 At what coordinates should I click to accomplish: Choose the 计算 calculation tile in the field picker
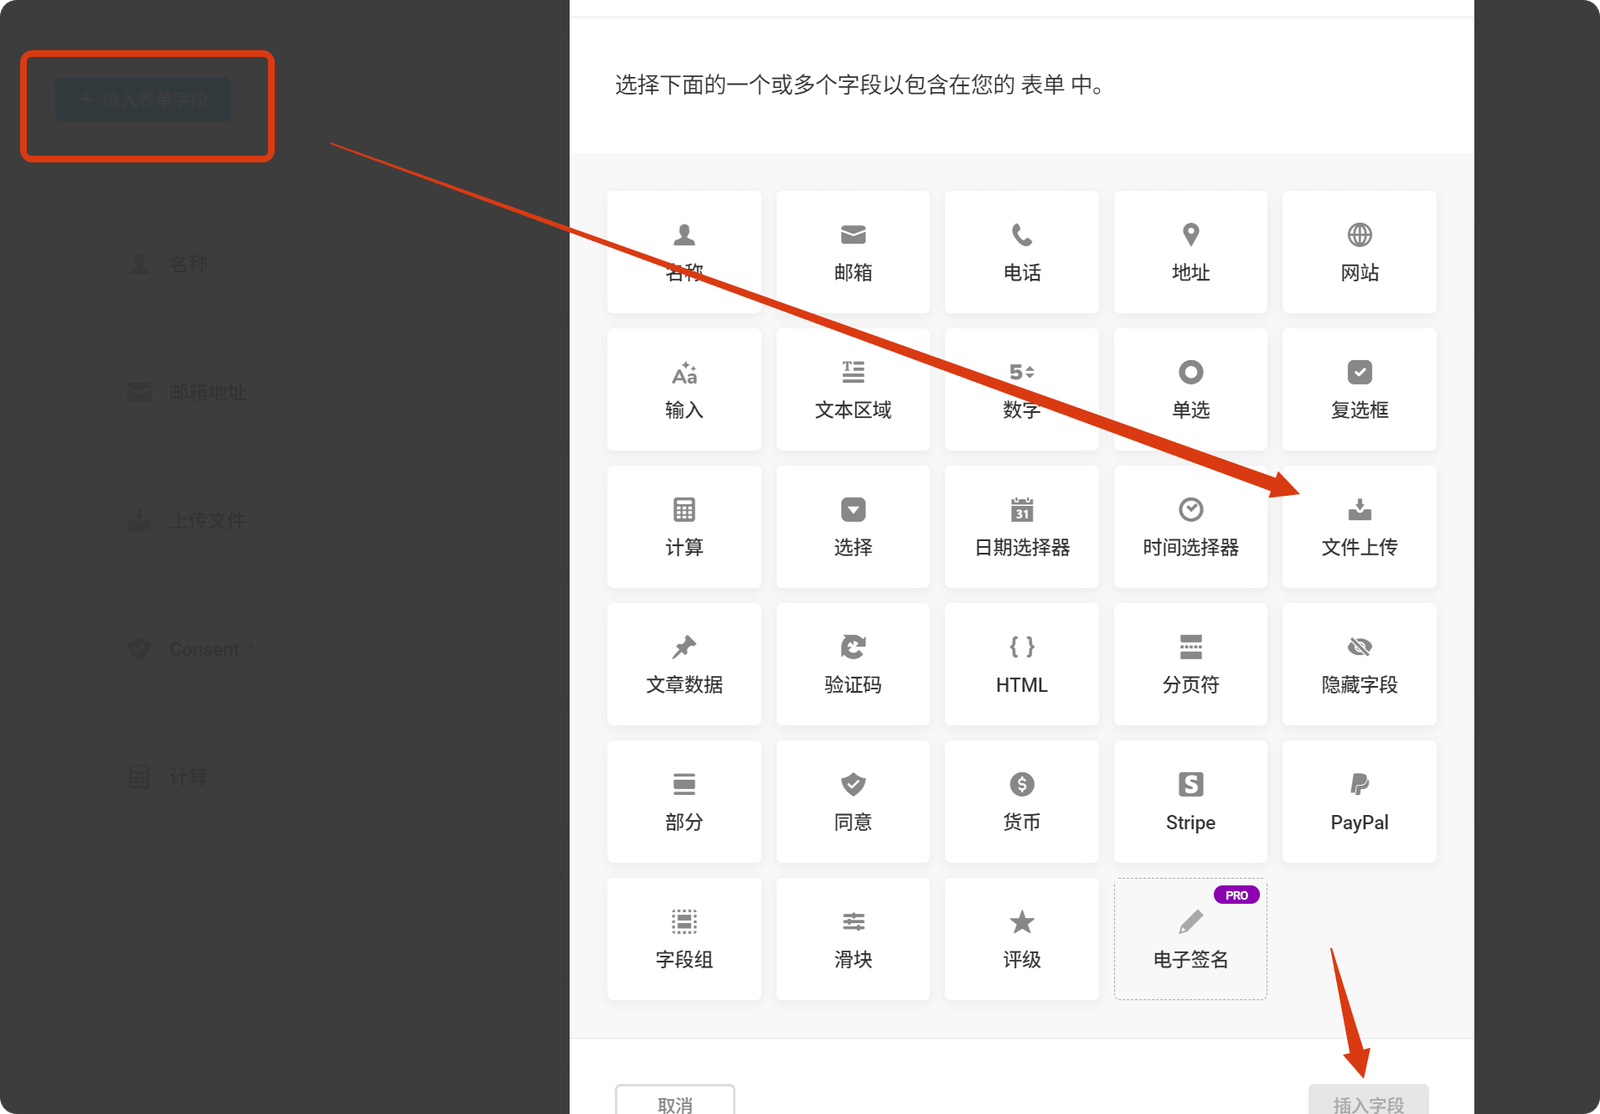coord(684,527)
